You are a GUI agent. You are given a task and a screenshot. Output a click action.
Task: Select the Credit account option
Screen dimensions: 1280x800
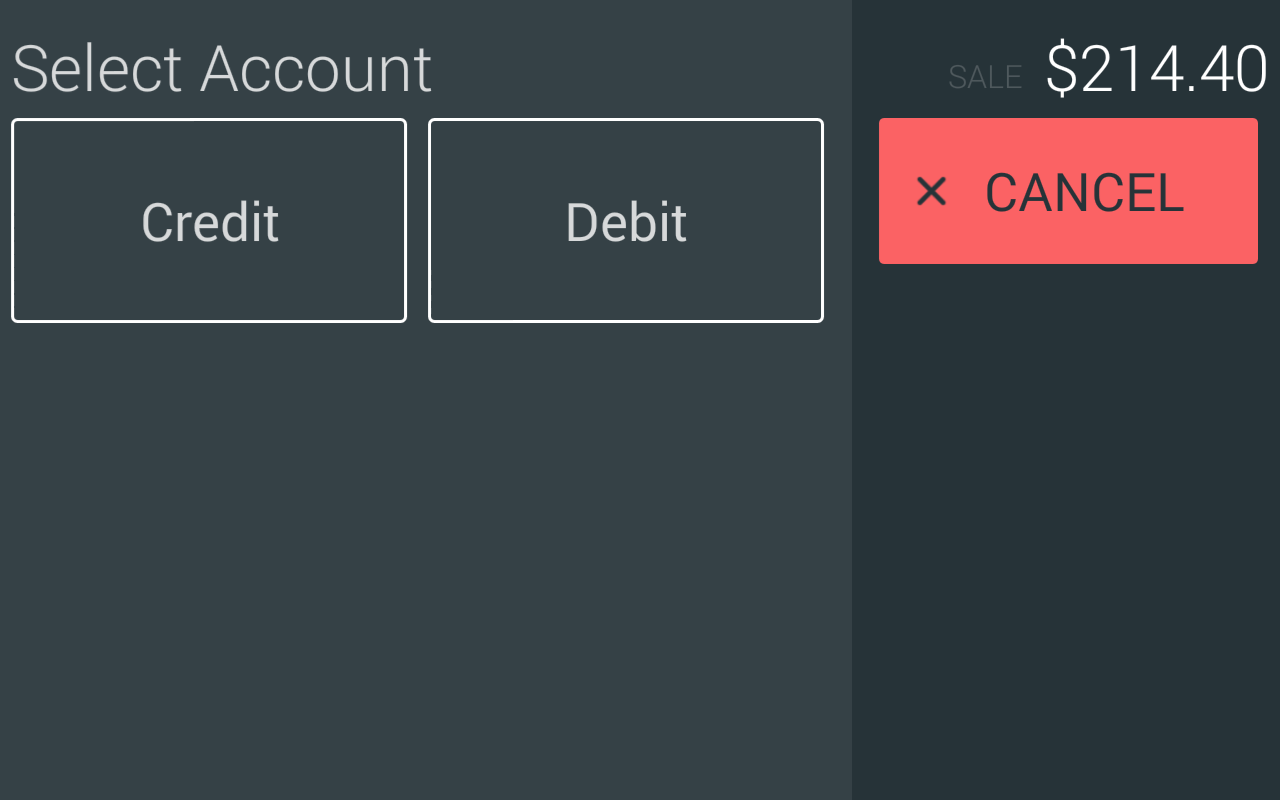209,221
